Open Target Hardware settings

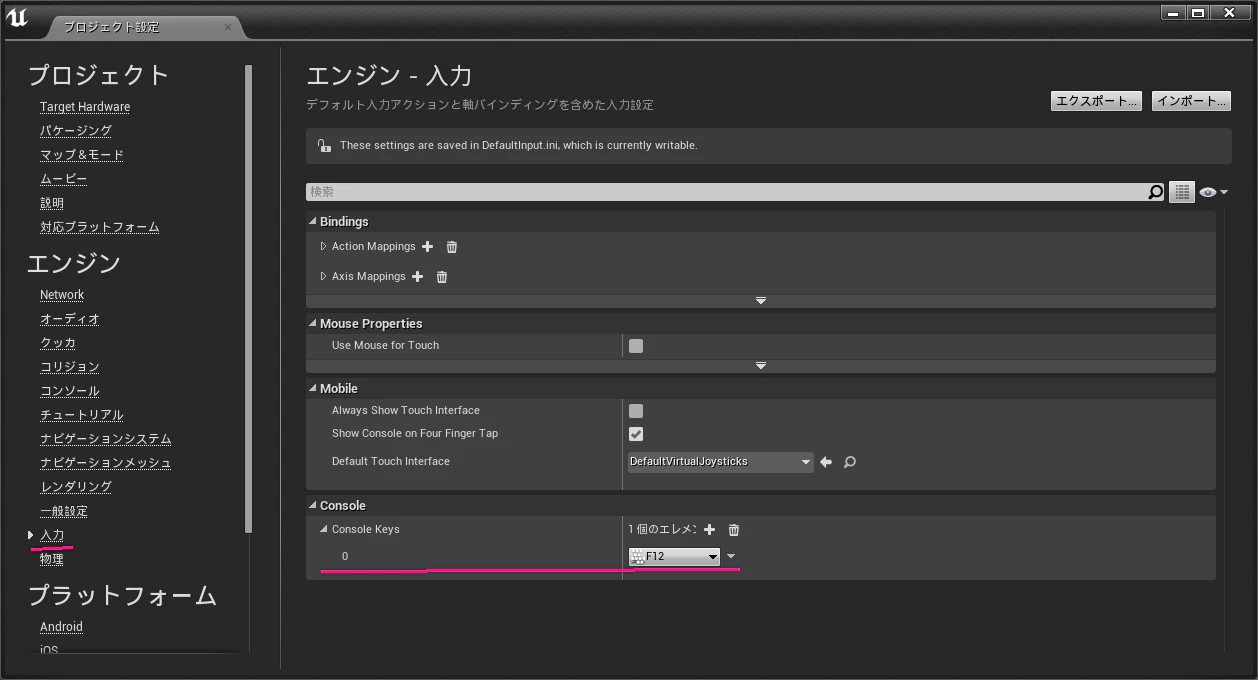85,107
